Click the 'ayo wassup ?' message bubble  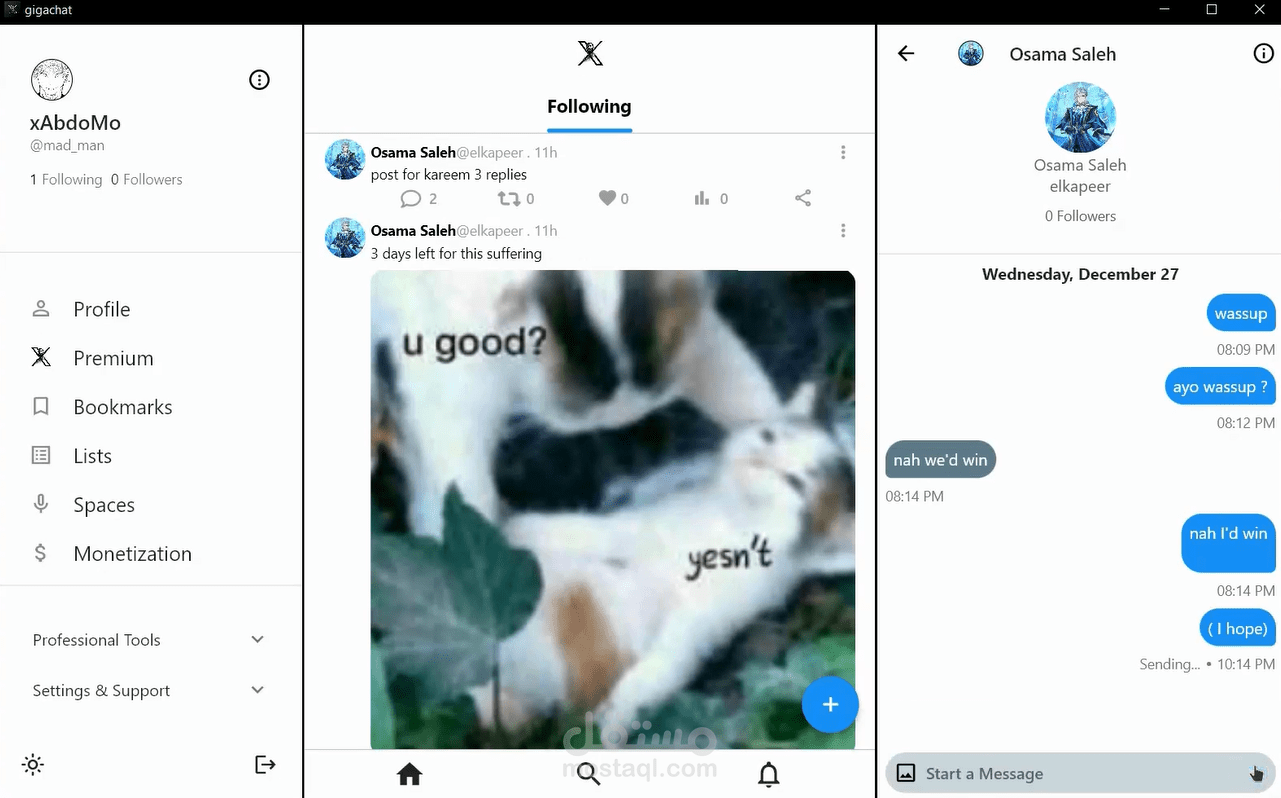tap(1220, 387)
